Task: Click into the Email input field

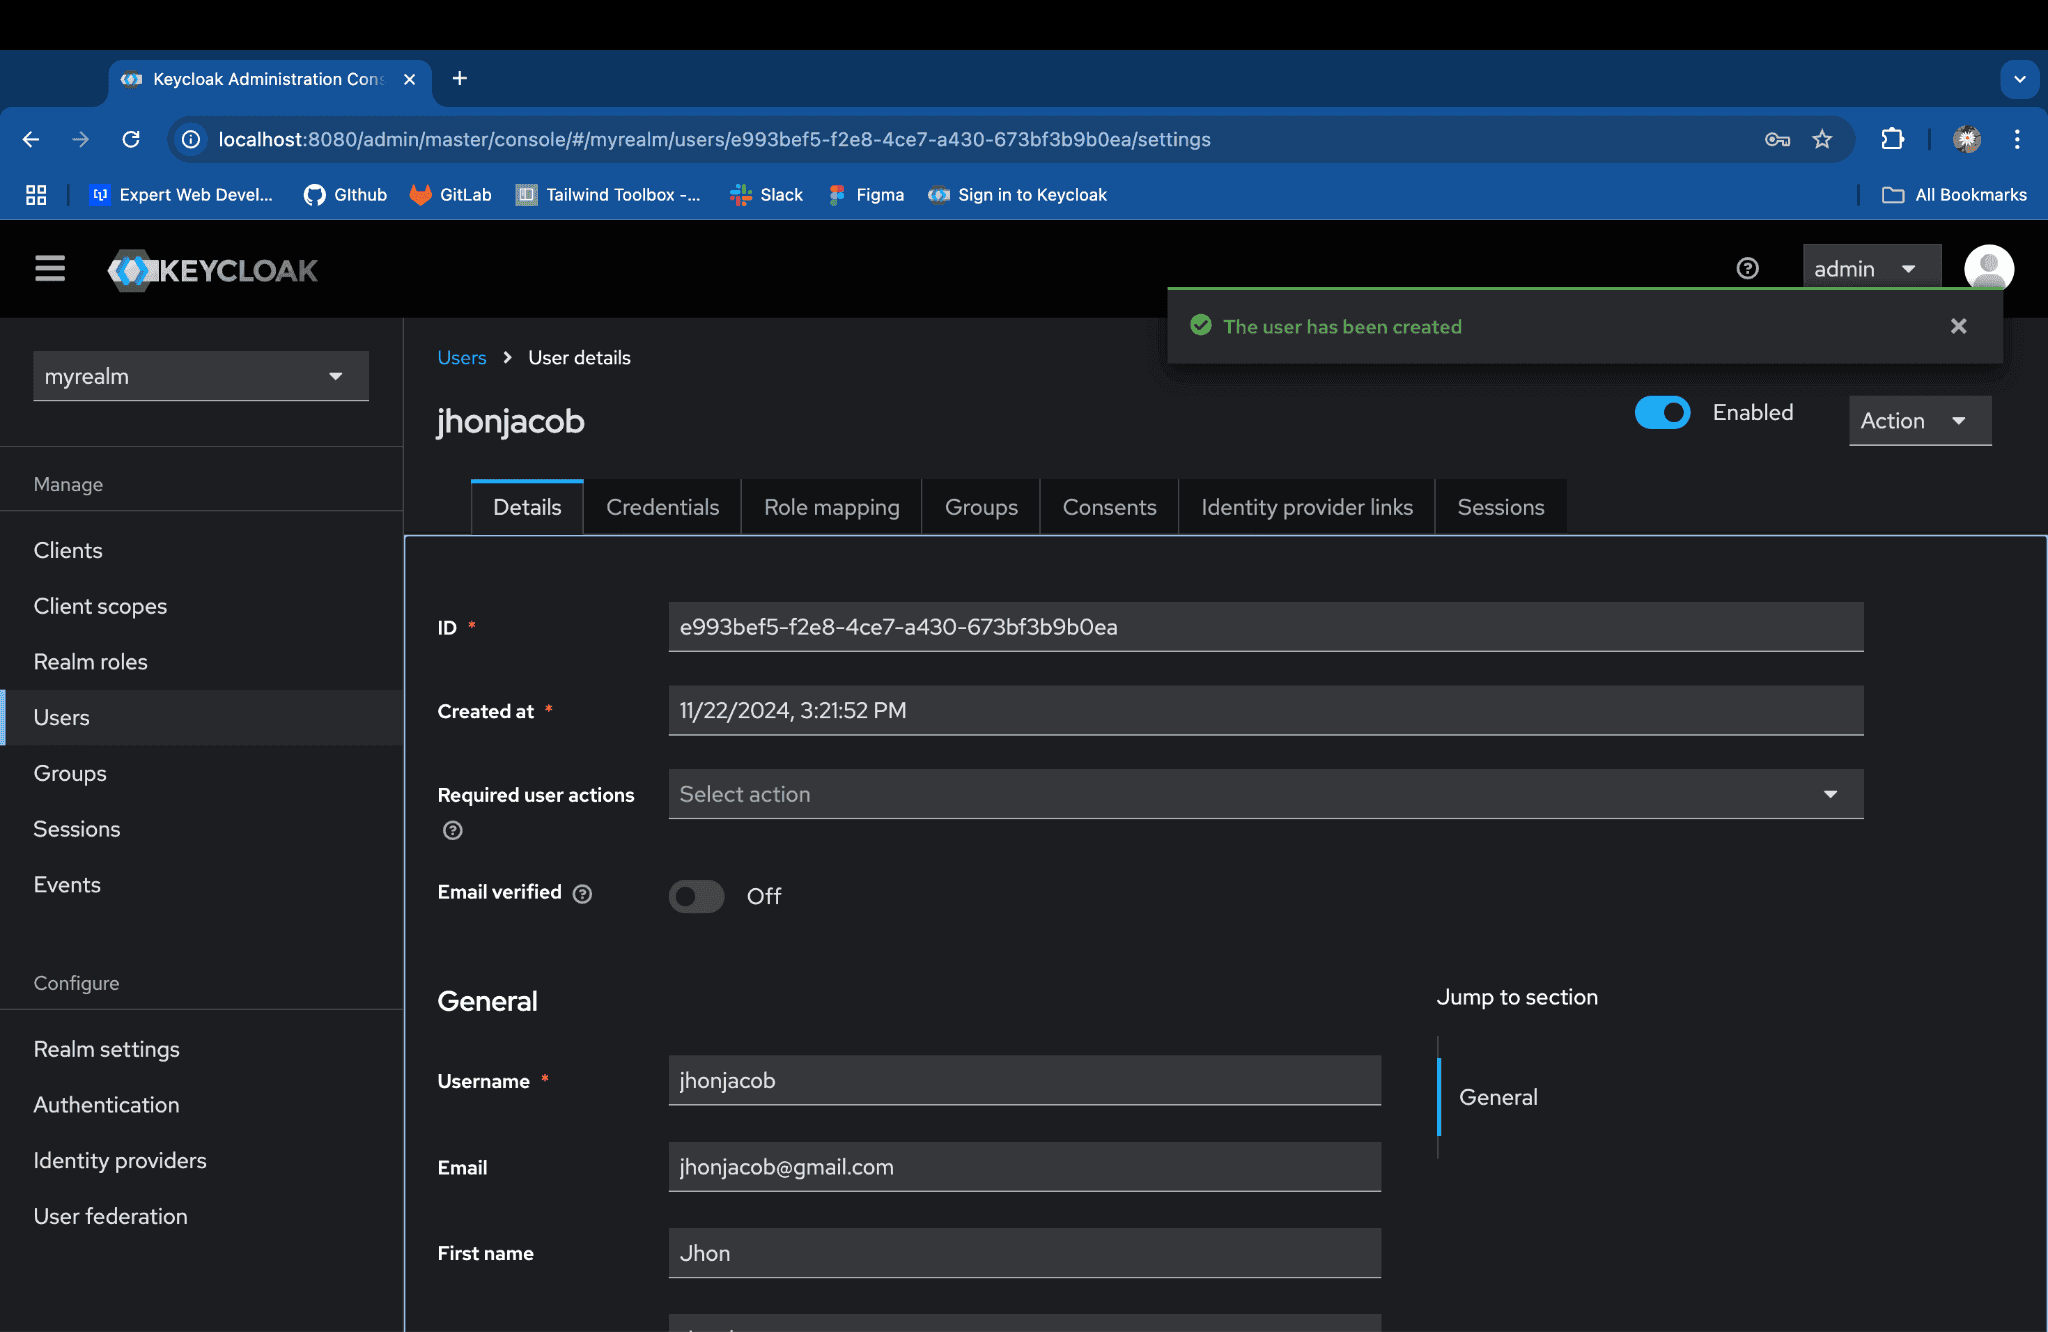Action: coord(1024,1167)
